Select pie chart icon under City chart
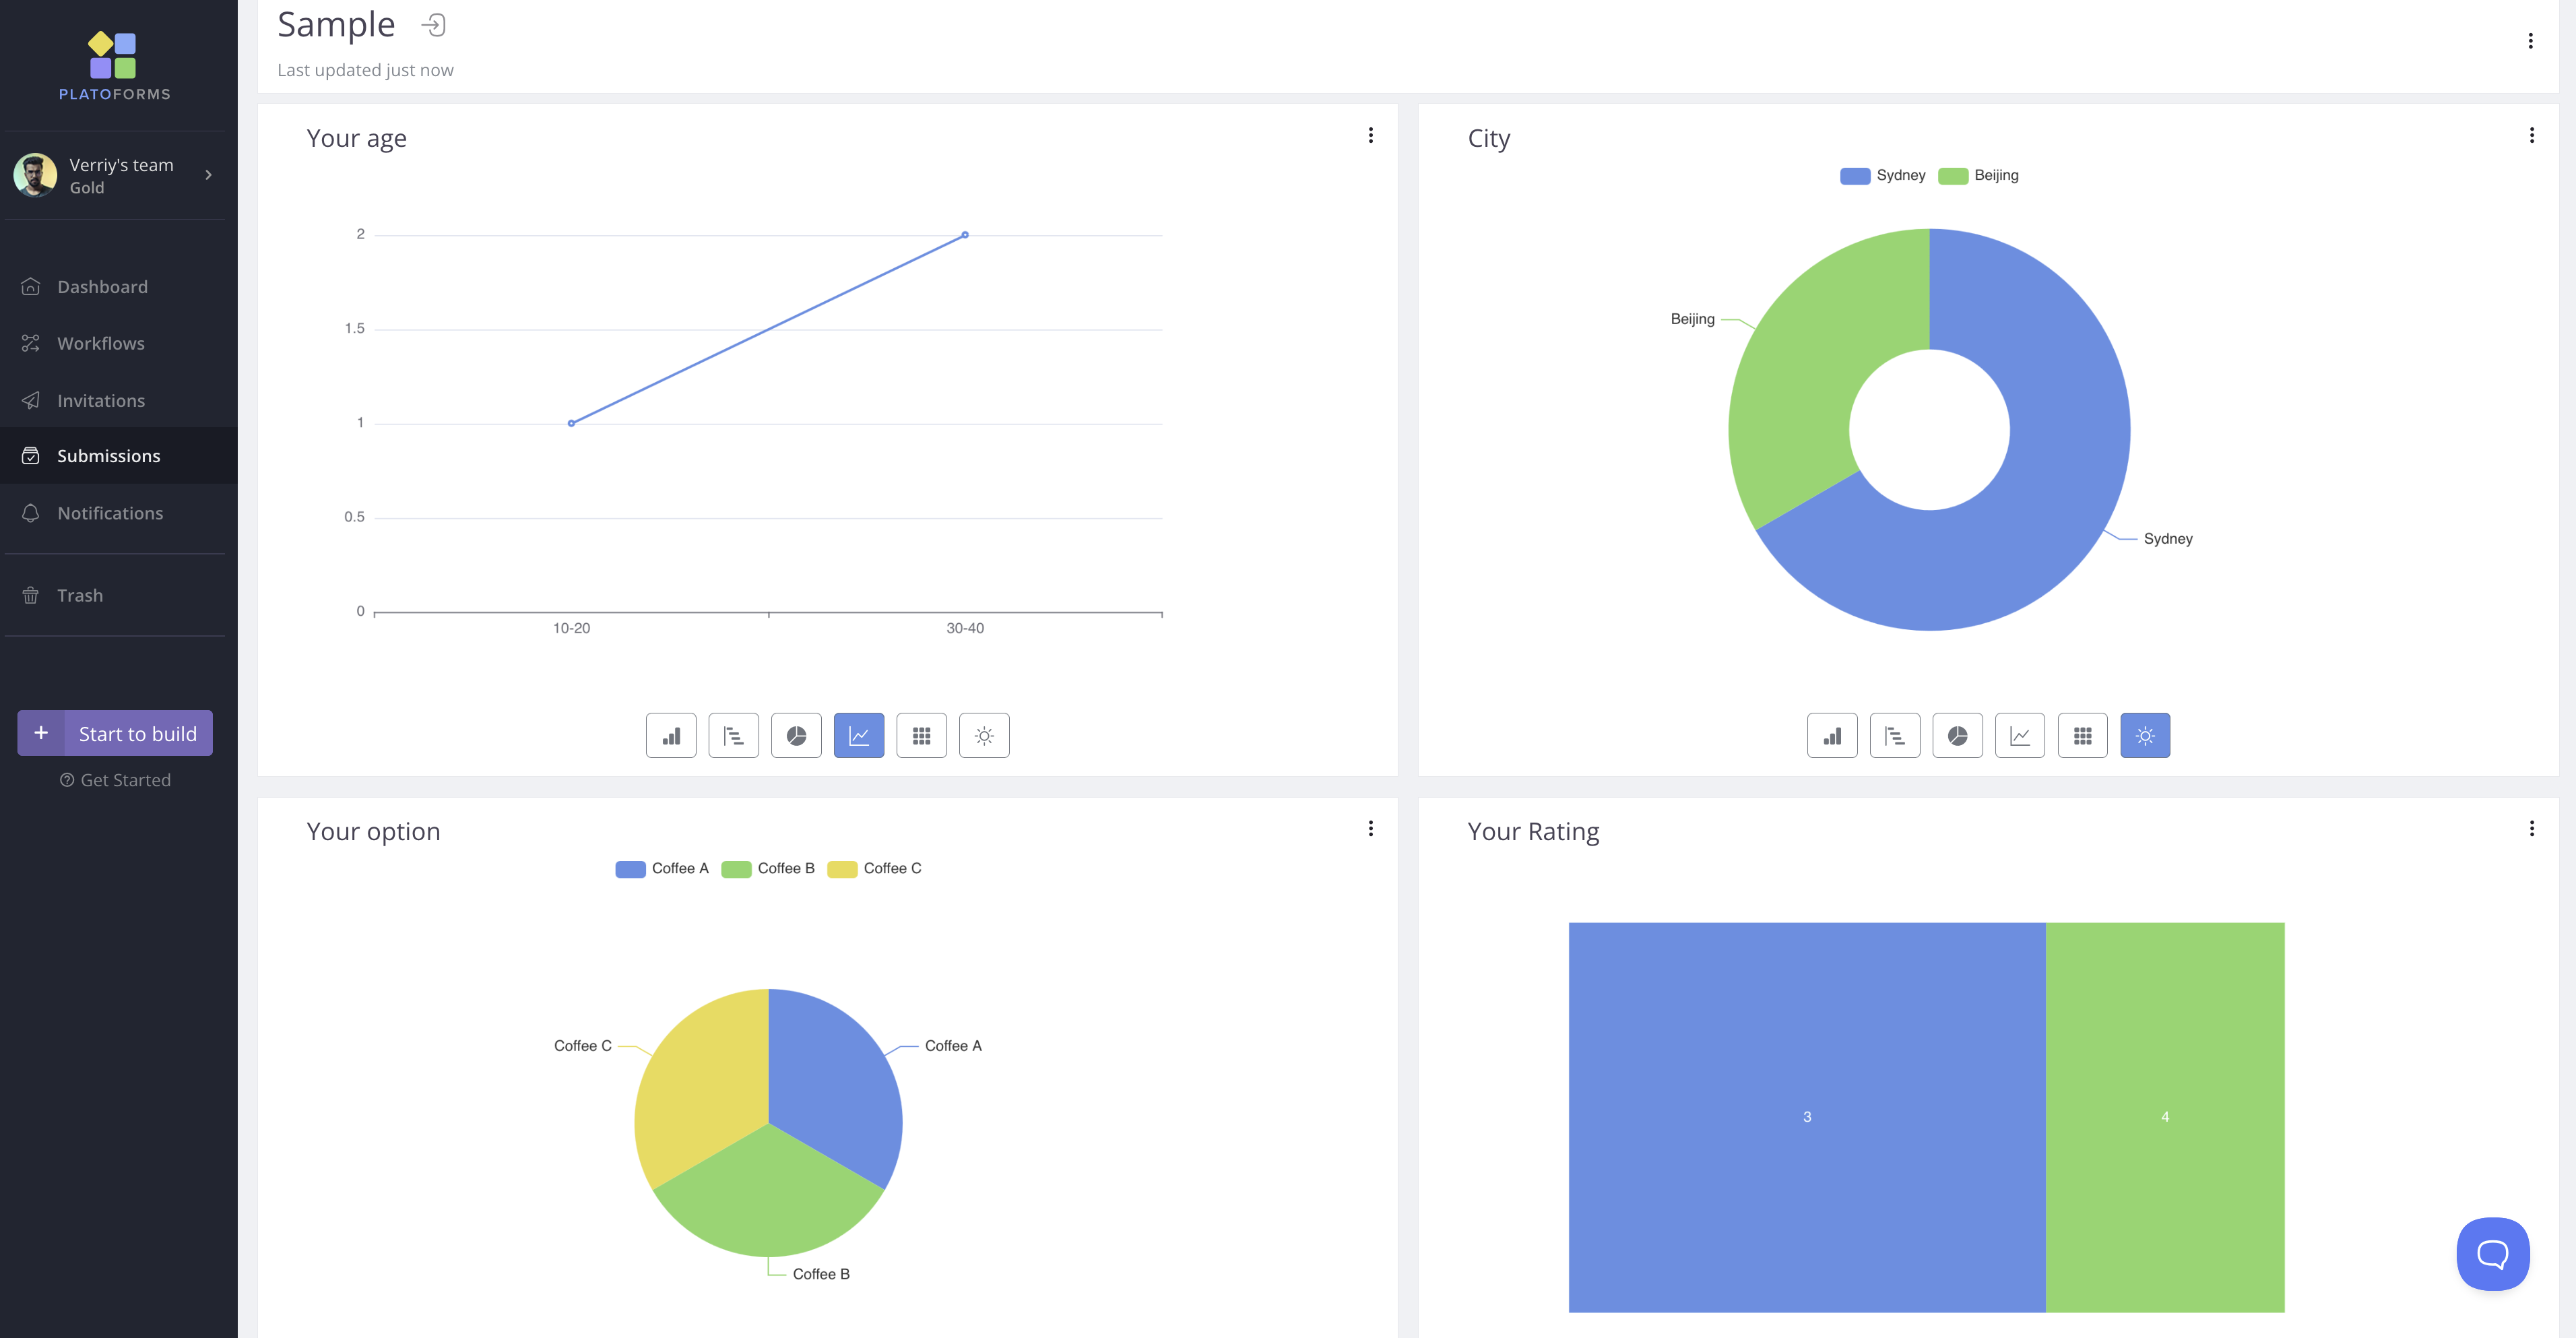This screenshot has width=2576, height=1338. click(1957, 735)
